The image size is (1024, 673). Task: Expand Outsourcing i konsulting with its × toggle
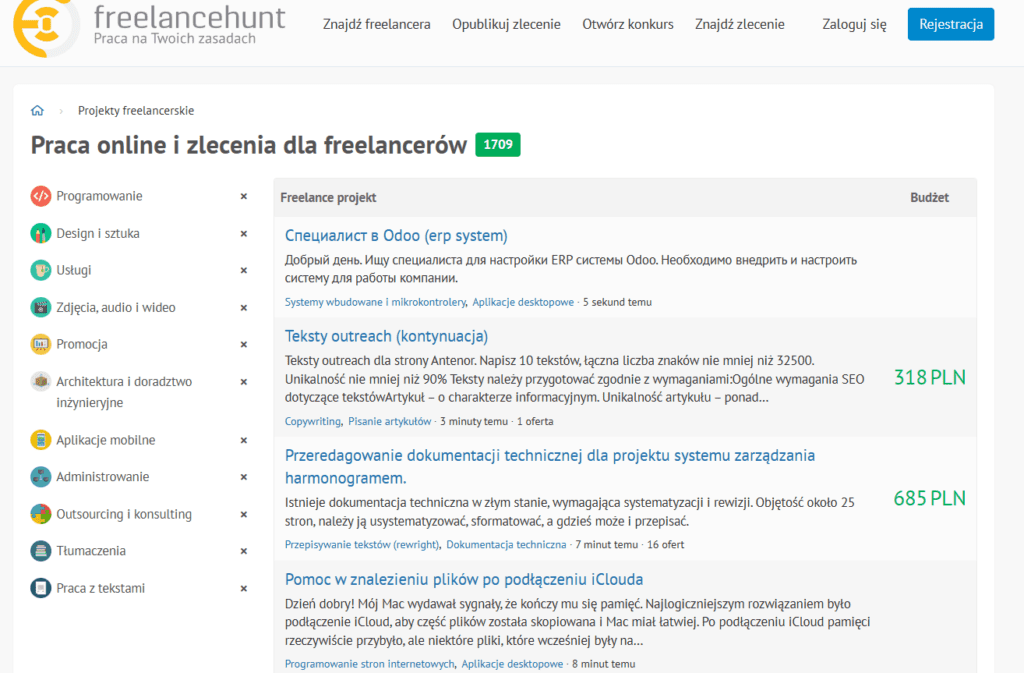click(243, 515)
